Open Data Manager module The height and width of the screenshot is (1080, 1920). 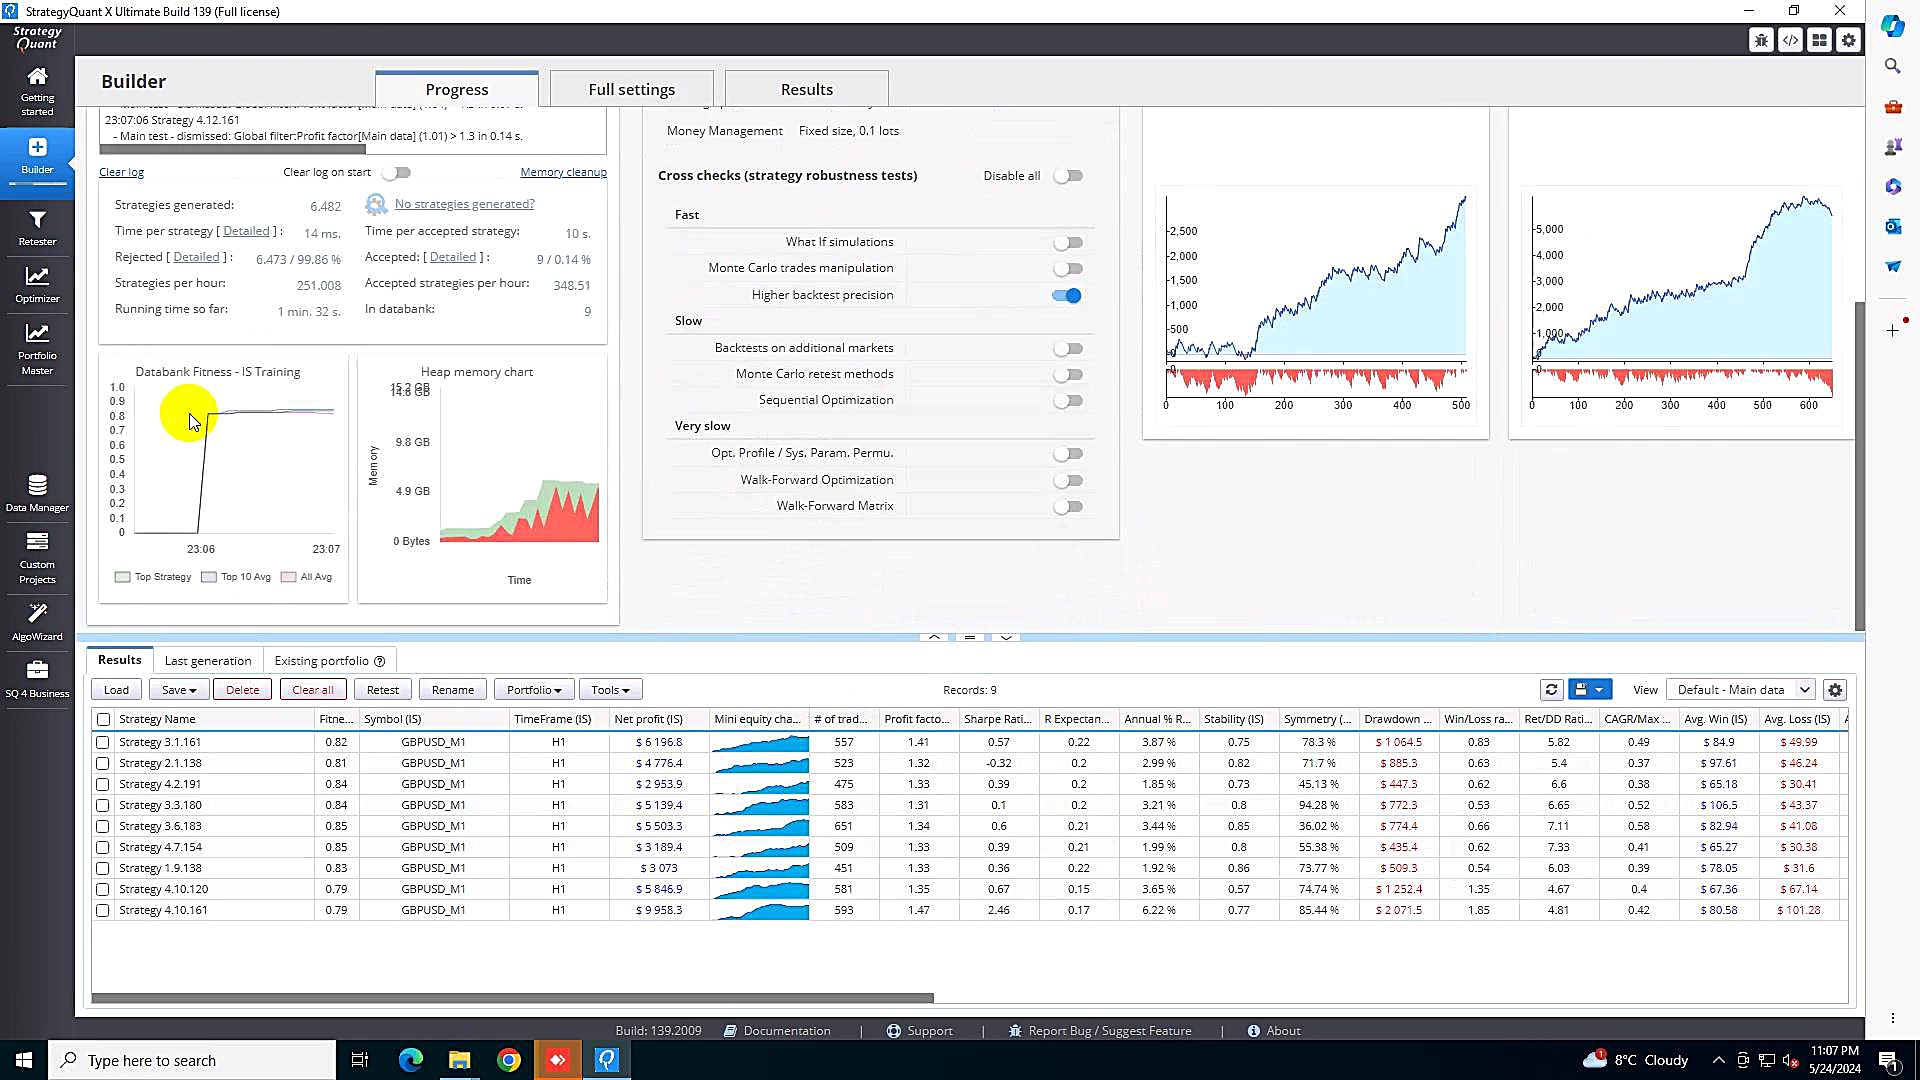[x=37, y=494]
